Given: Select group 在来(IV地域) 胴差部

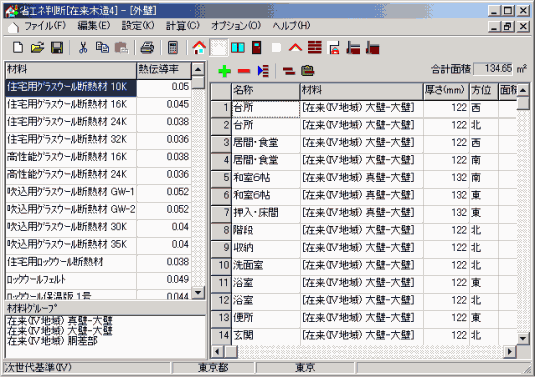Looking at the screenshot, I should coord(52,340).
